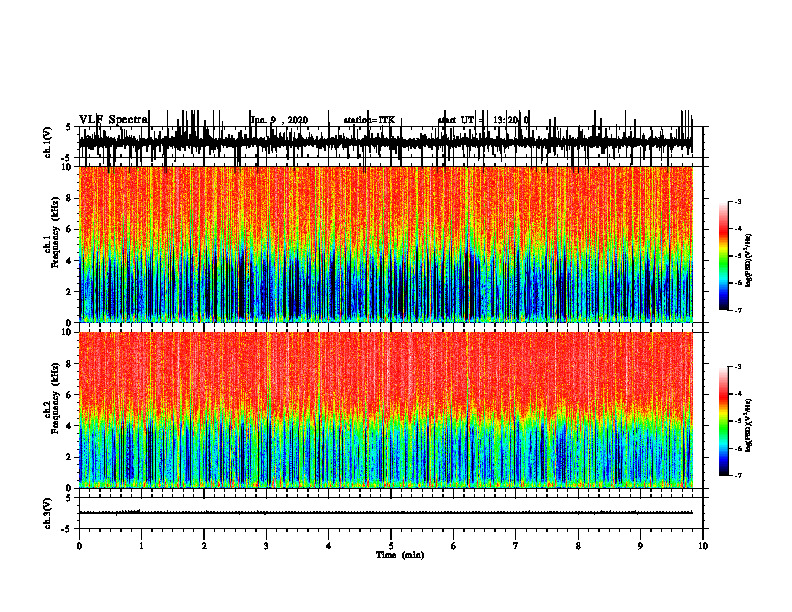
Task: Click the "8" kHz tick of ch.1 spectrogram
Action: click(69, 198)
